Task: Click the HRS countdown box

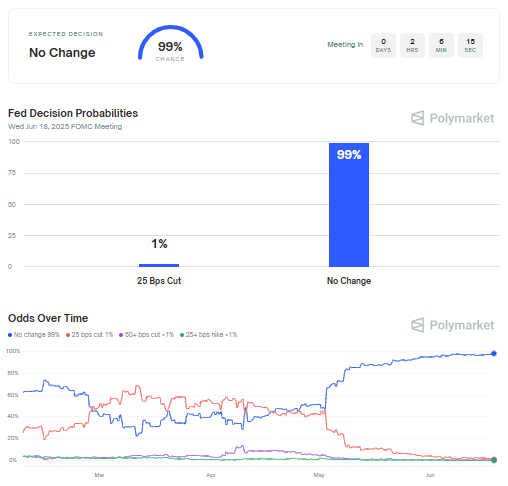Action: click(412, 45)
